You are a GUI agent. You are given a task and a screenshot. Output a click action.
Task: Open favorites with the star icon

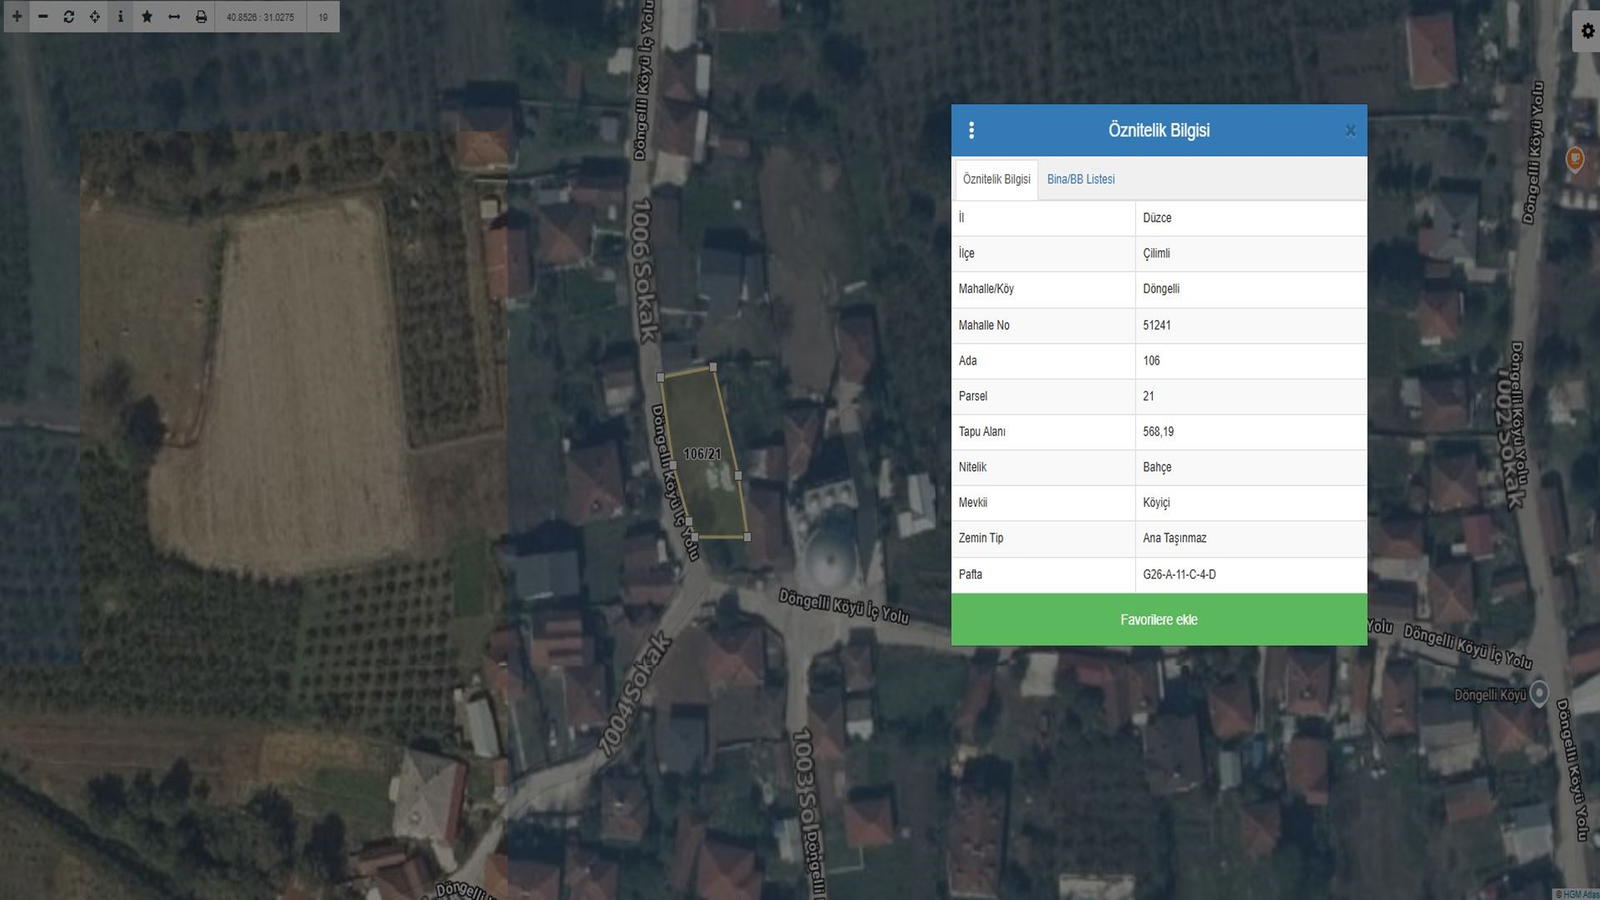coord(147,17)
